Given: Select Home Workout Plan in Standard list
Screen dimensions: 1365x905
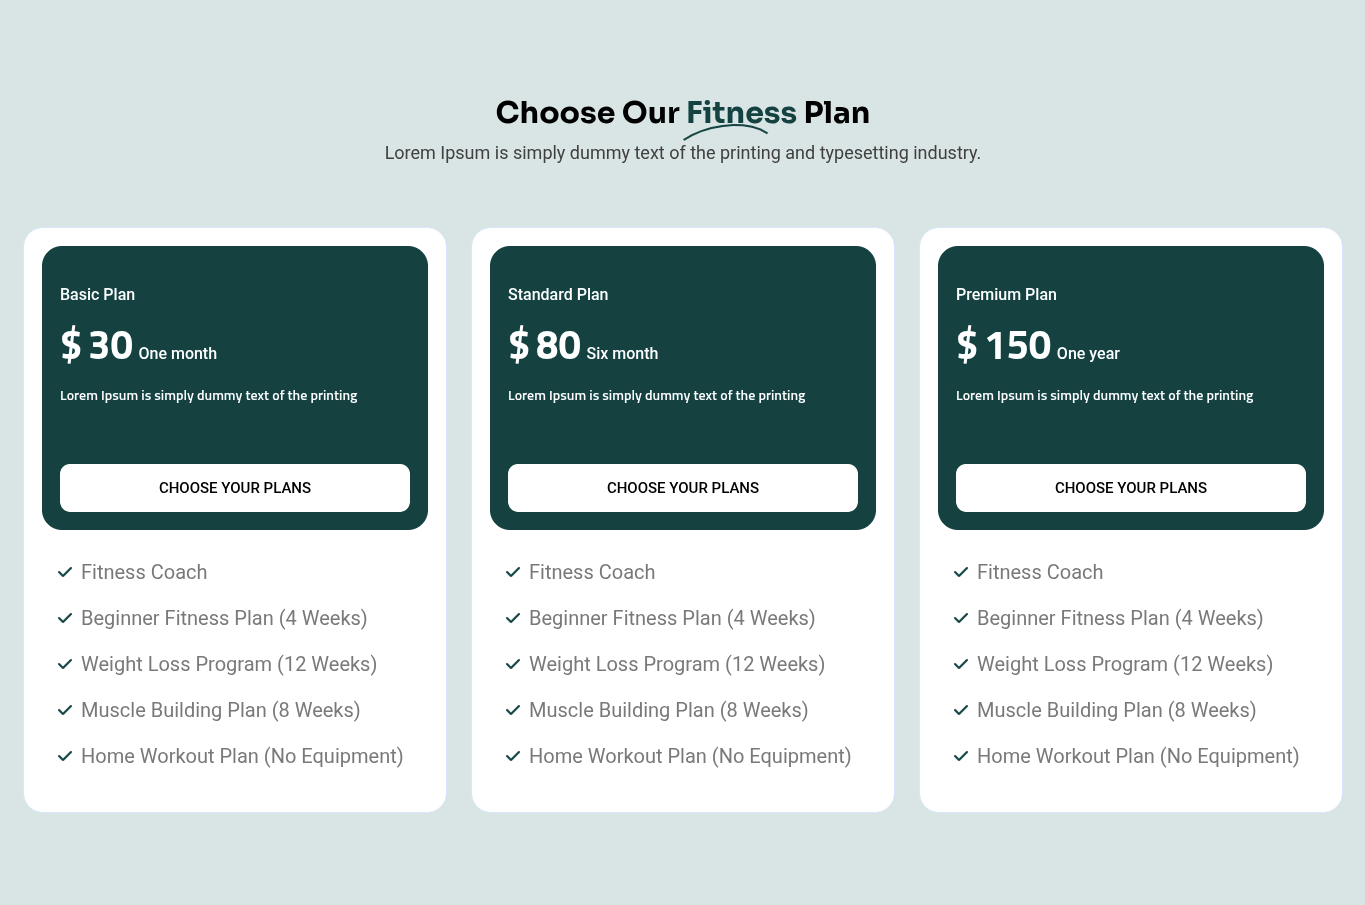Looking at the screenshot, I should [690, 756].
